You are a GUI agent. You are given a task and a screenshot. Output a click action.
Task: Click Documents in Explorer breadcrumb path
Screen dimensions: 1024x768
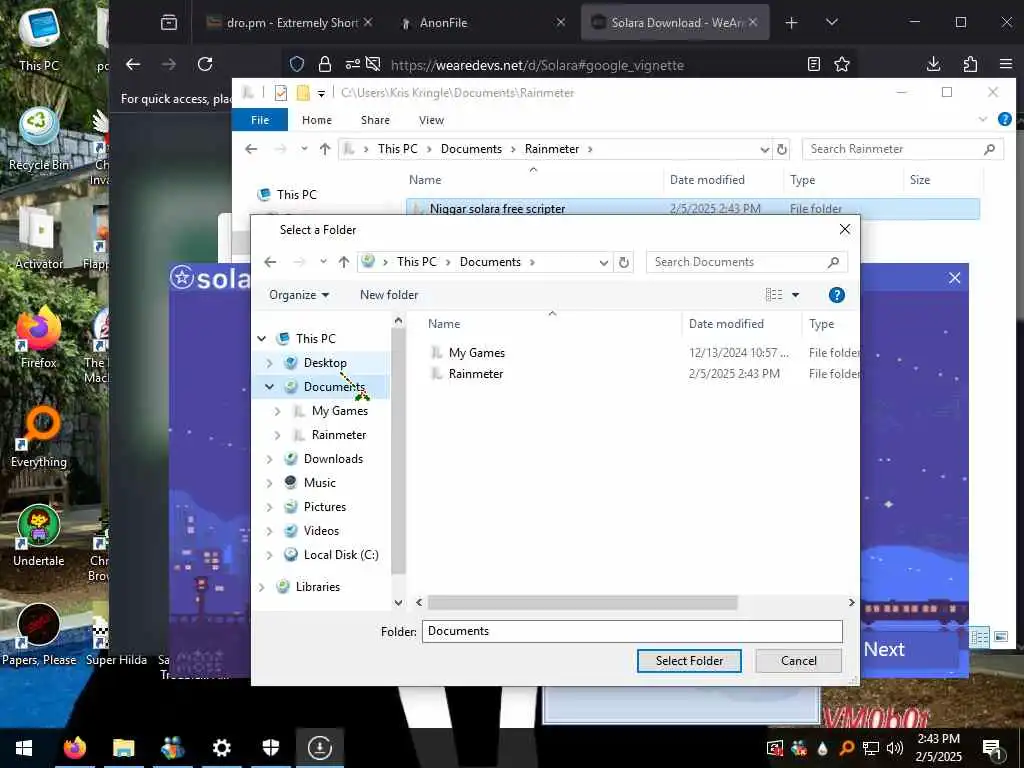(471, 149)
